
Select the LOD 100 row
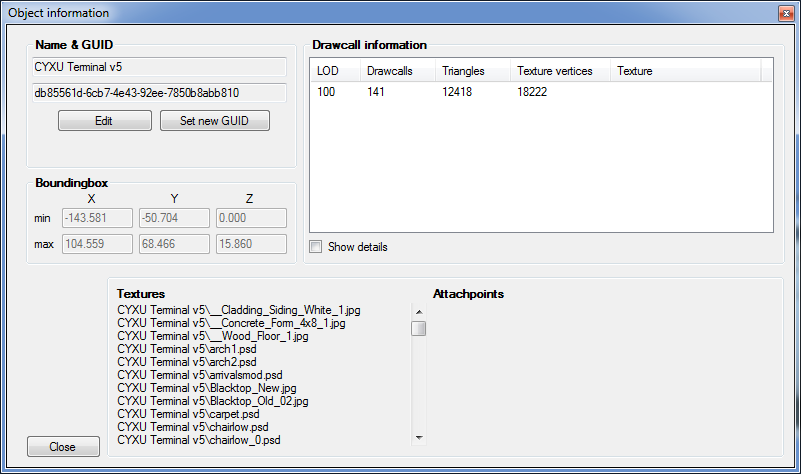[541, 92]
